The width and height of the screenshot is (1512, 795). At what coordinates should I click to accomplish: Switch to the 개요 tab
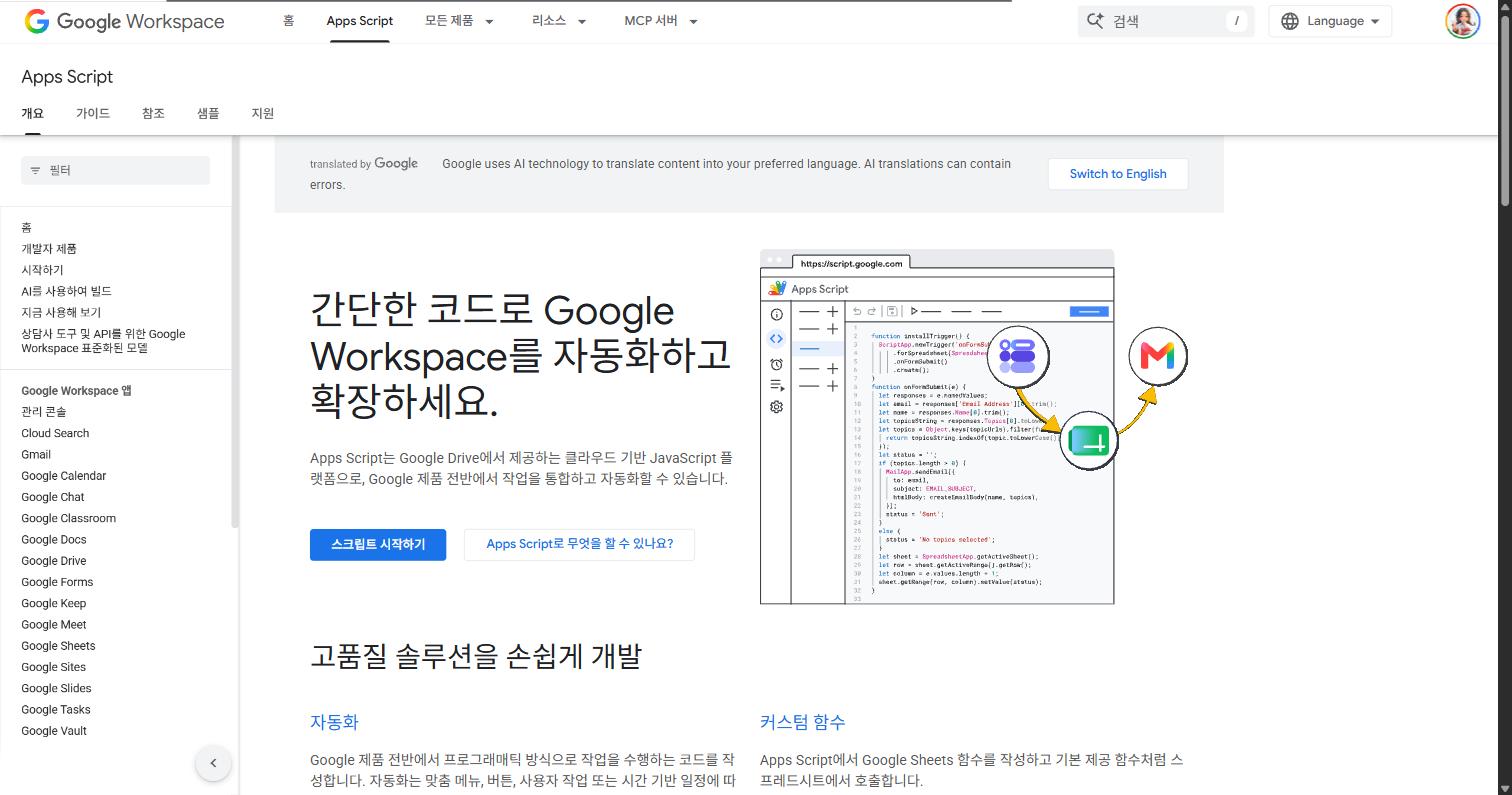[x=32, y=113]
